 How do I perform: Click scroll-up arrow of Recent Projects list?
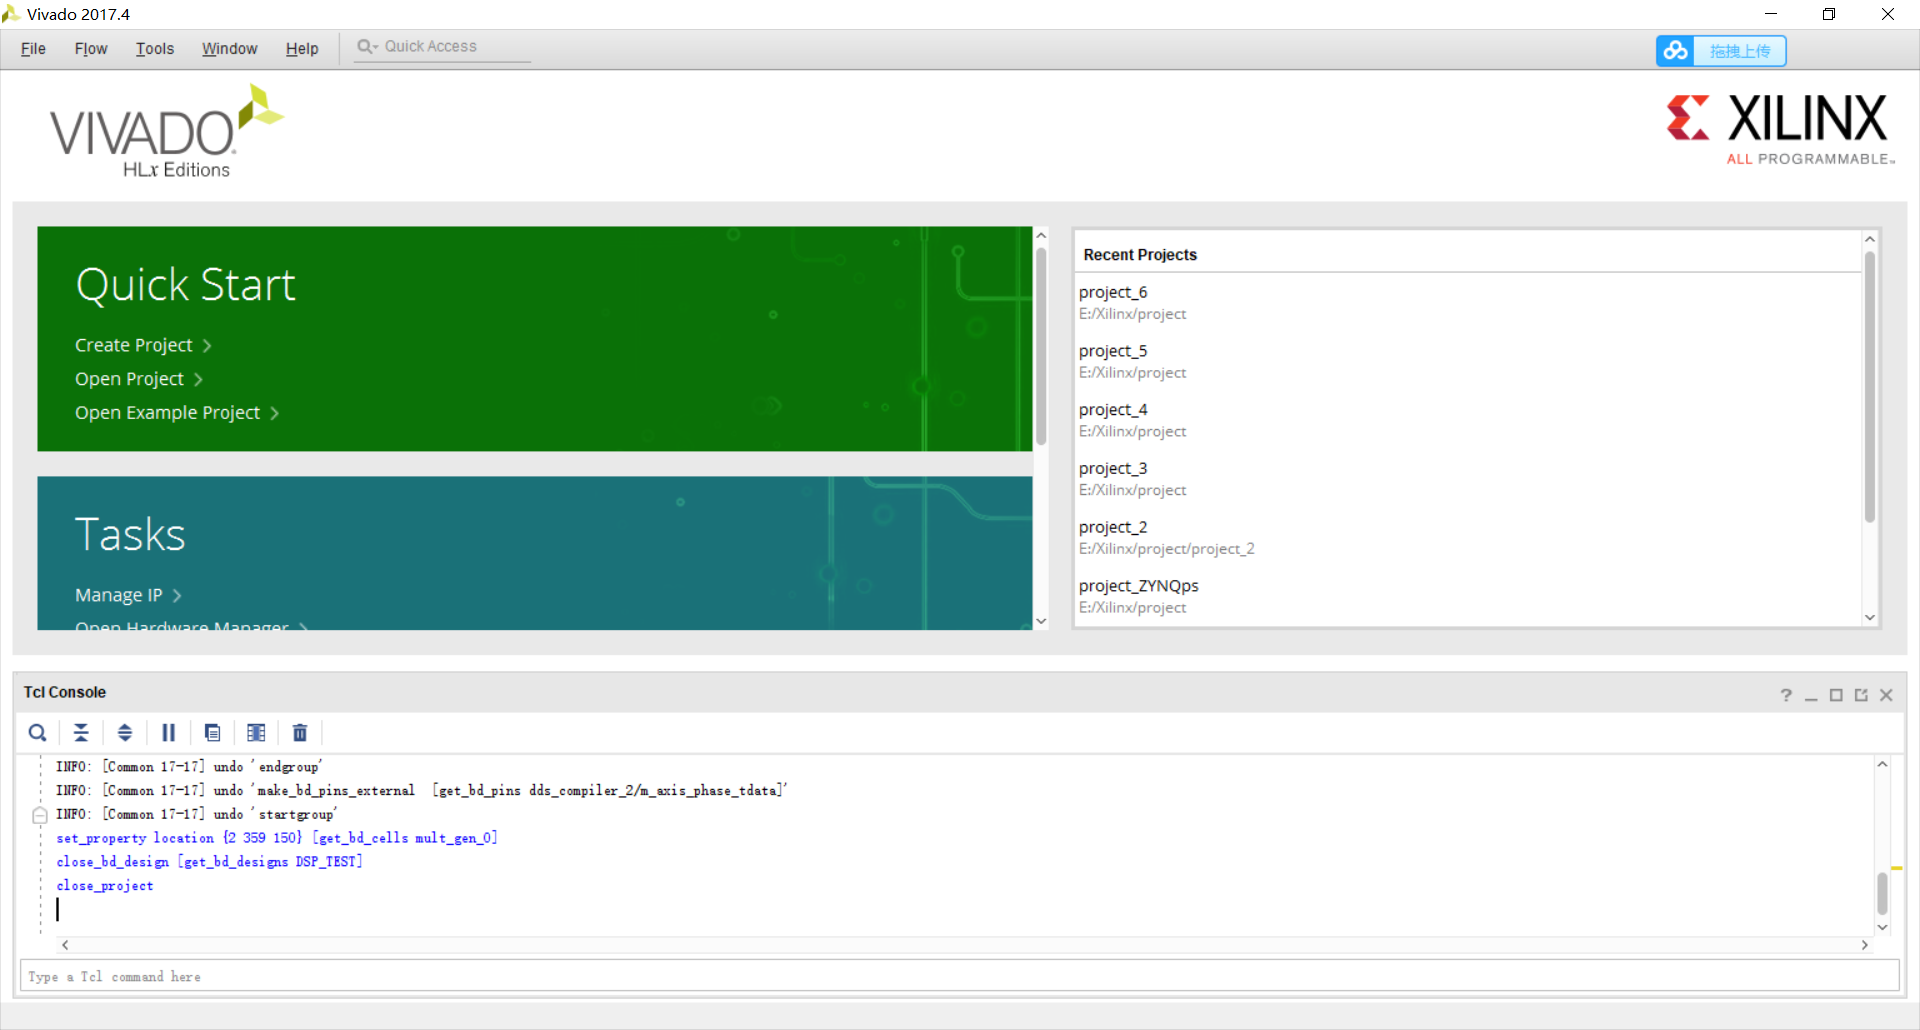coord(1870,239)
